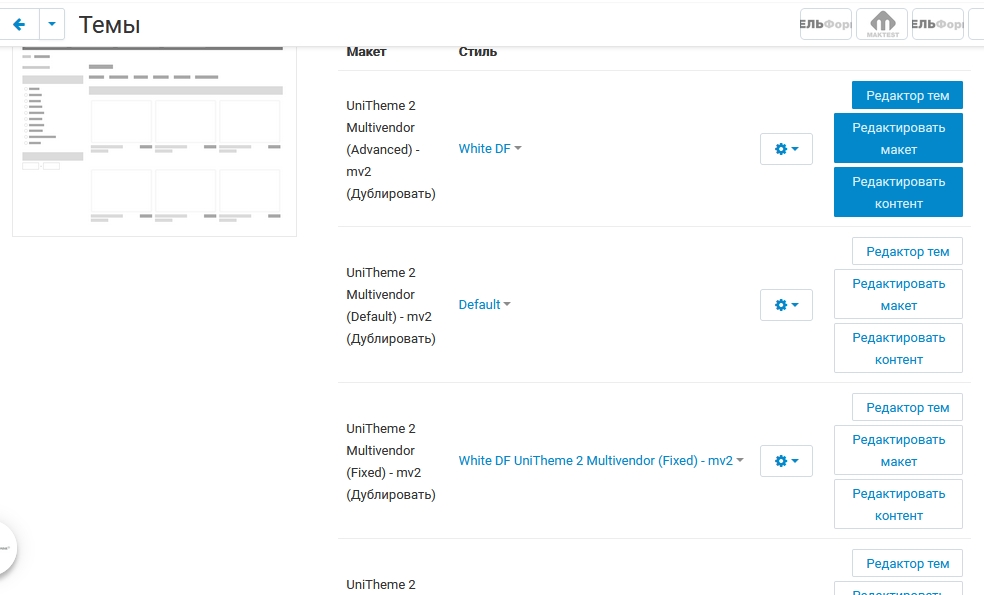This screenshot has height=595, width=984.
Task: Click Редактировать макет for the Fixed layout
Action: 898,450
